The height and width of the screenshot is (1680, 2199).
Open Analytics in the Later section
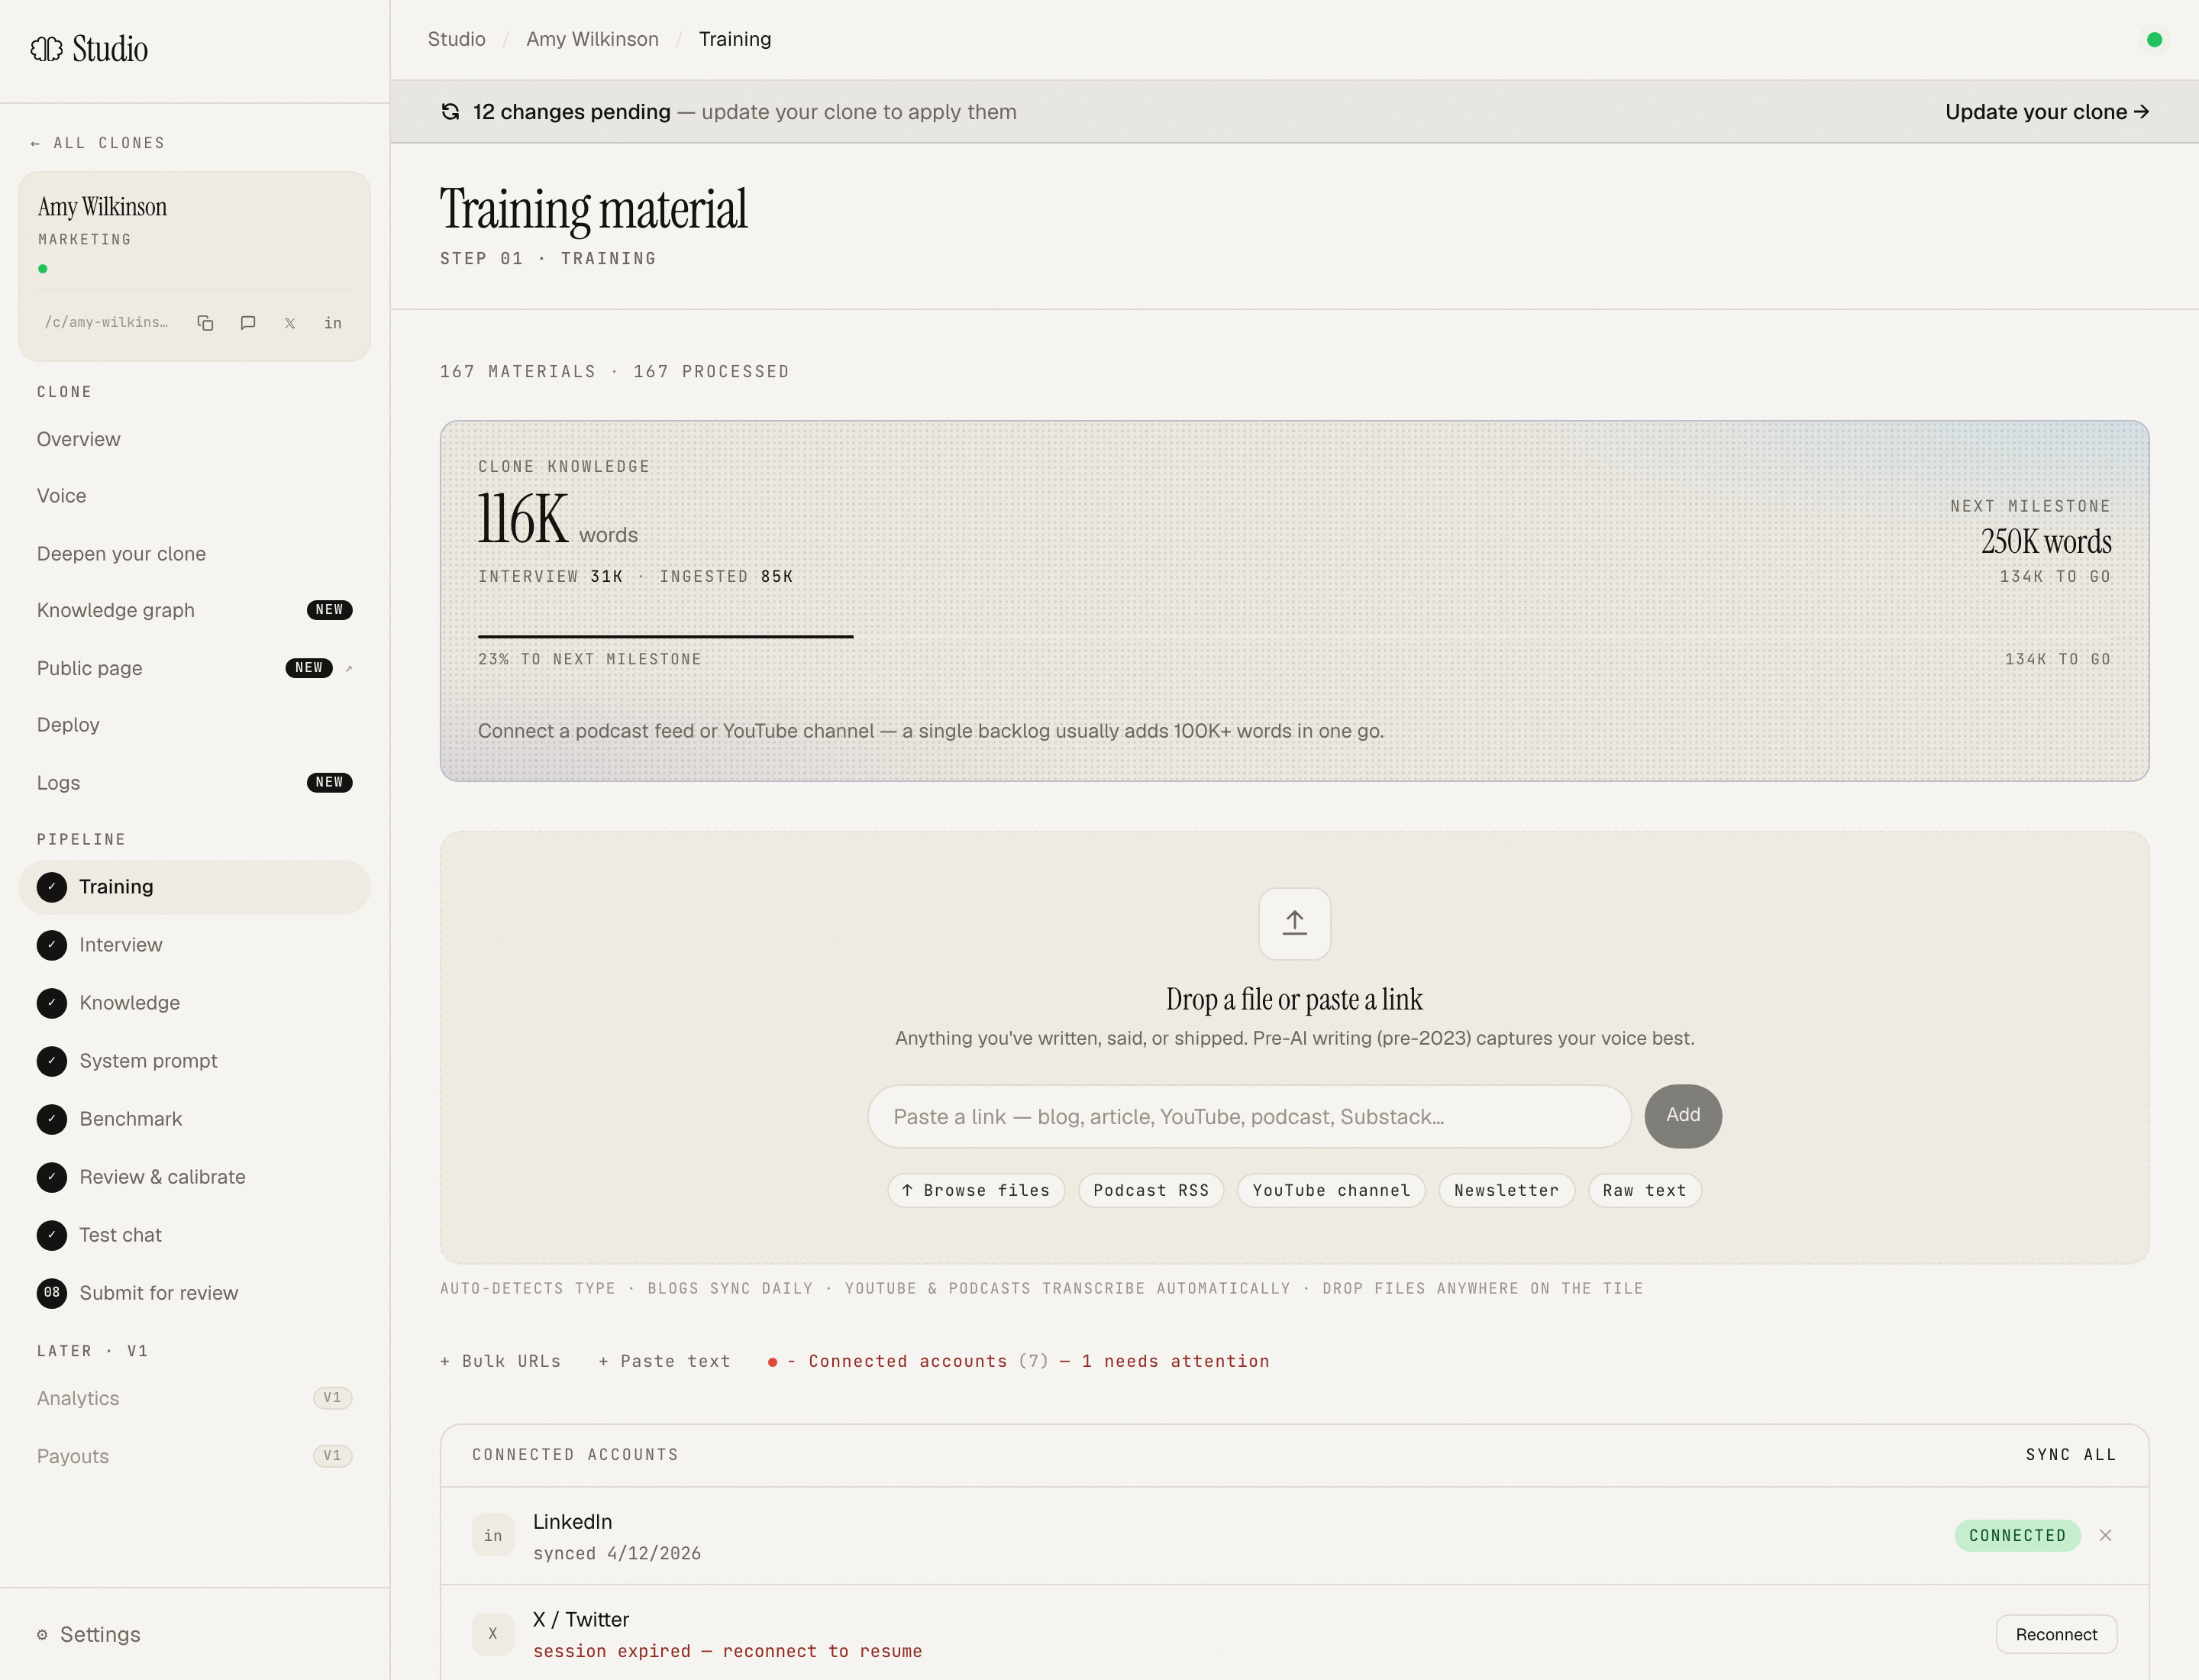194,1398
